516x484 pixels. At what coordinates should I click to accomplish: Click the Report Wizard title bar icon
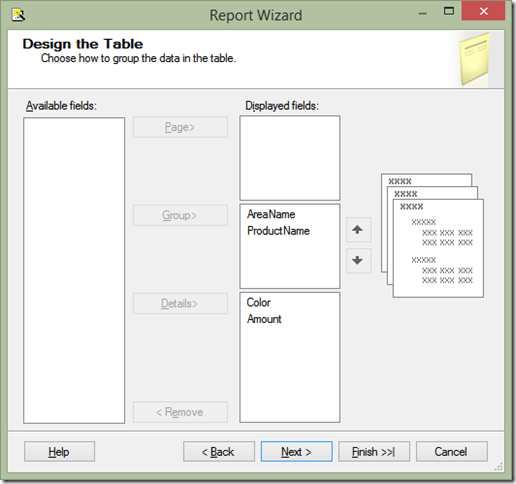click(x=18, y=15)
